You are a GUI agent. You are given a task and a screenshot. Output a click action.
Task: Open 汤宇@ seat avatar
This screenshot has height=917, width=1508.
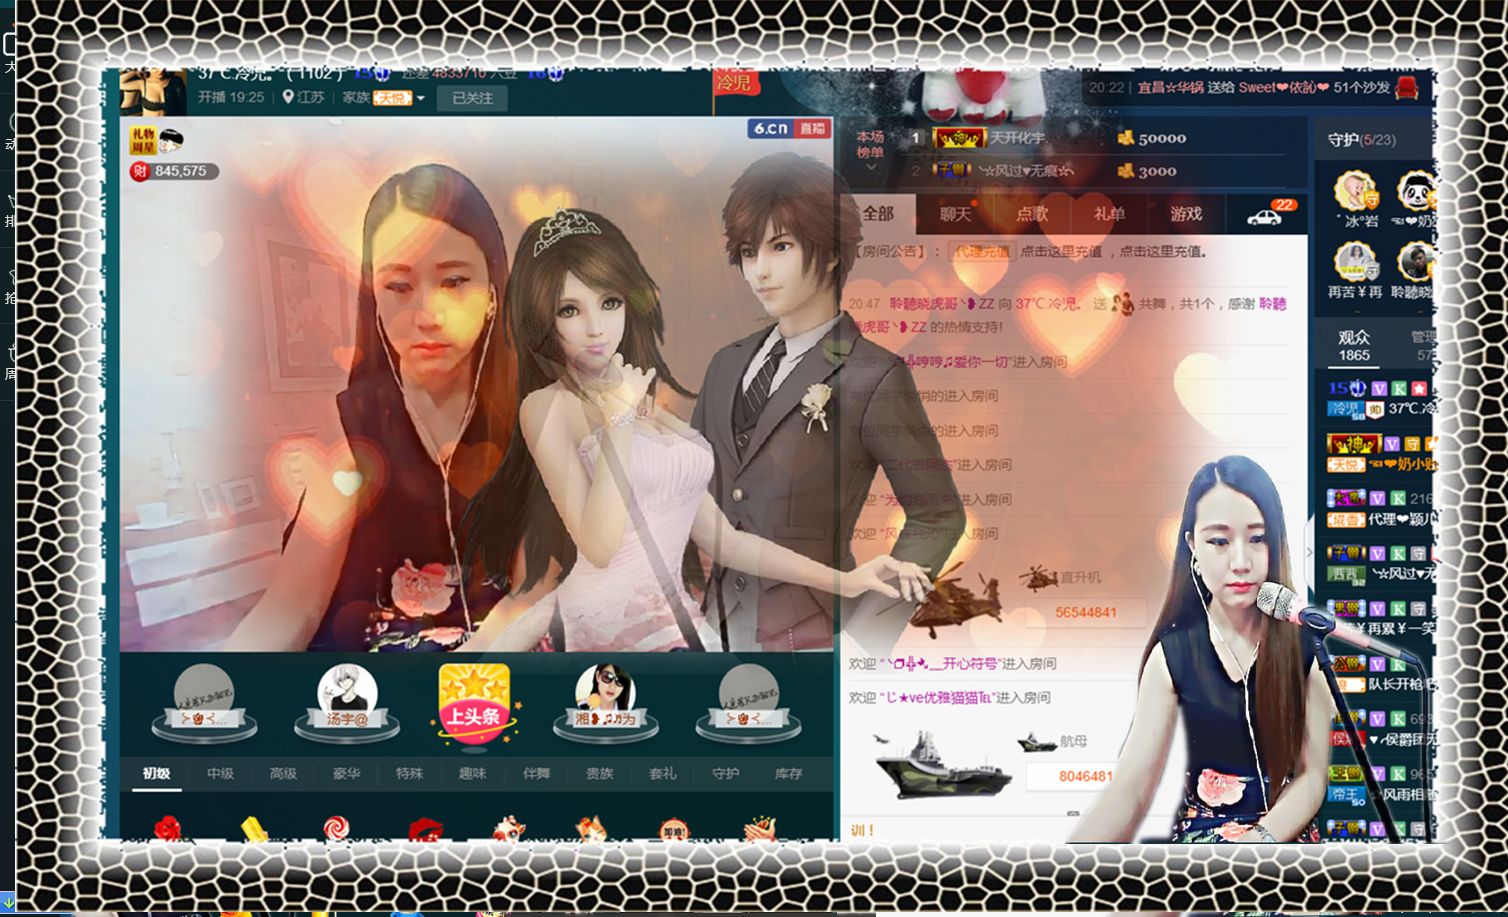347,692
